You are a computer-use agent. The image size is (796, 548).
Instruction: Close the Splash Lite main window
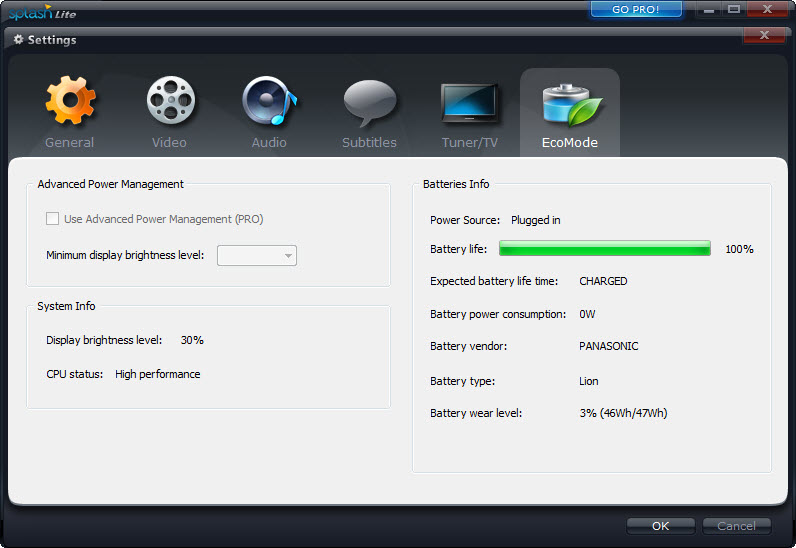pos(768,9)
